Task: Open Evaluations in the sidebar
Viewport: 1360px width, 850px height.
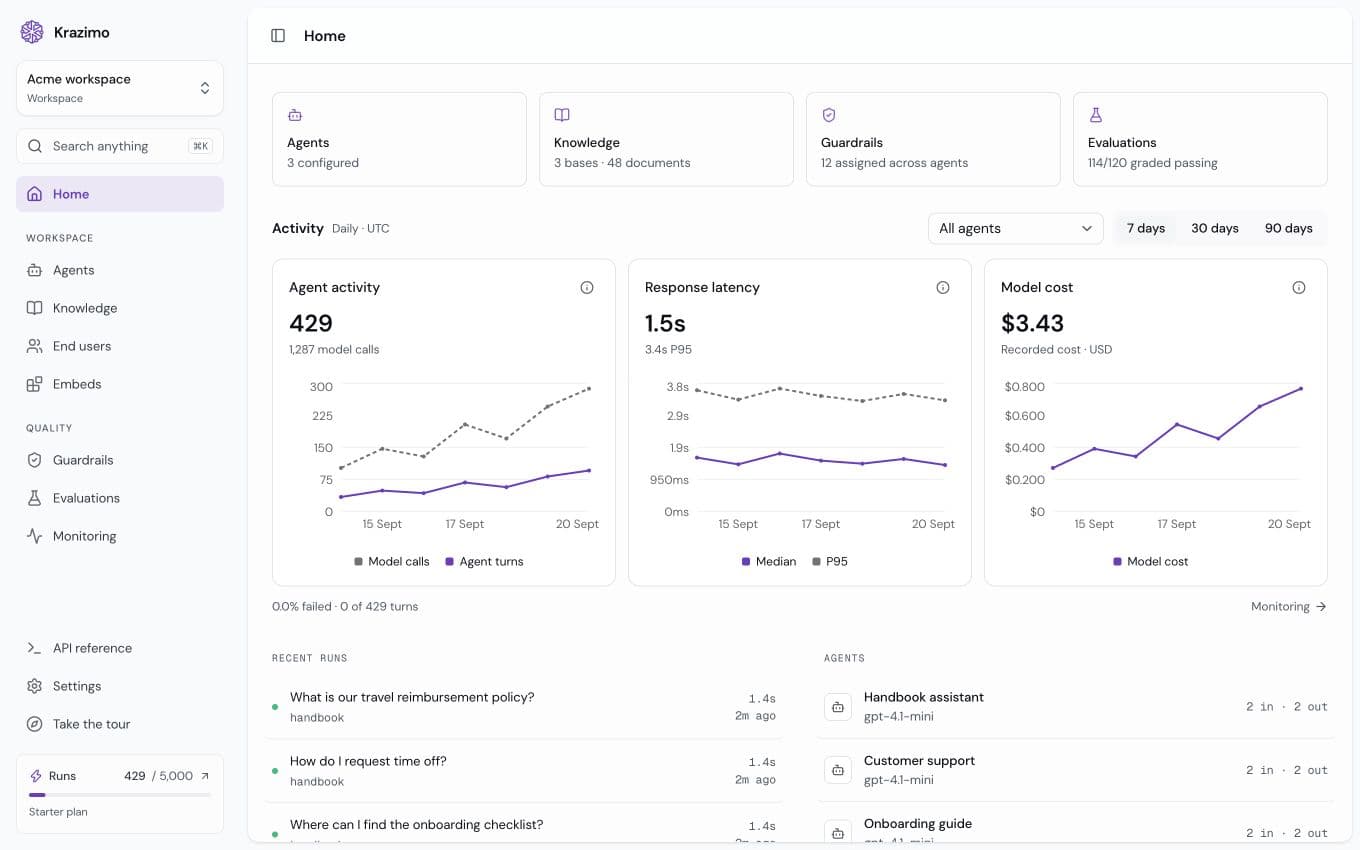Action: (120, 498)
